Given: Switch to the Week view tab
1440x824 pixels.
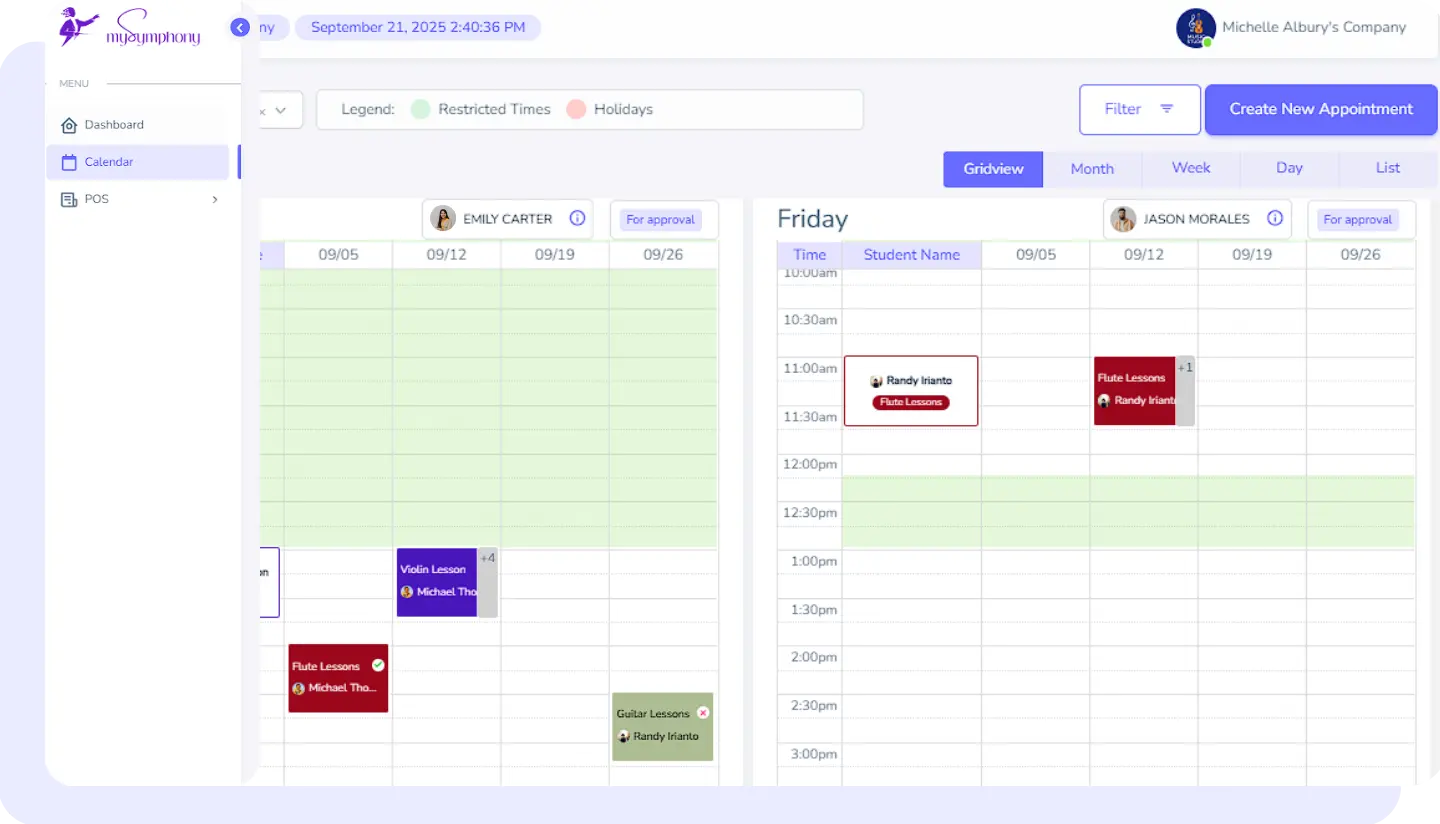Looking at the screenshot, I should point(1191,168).
